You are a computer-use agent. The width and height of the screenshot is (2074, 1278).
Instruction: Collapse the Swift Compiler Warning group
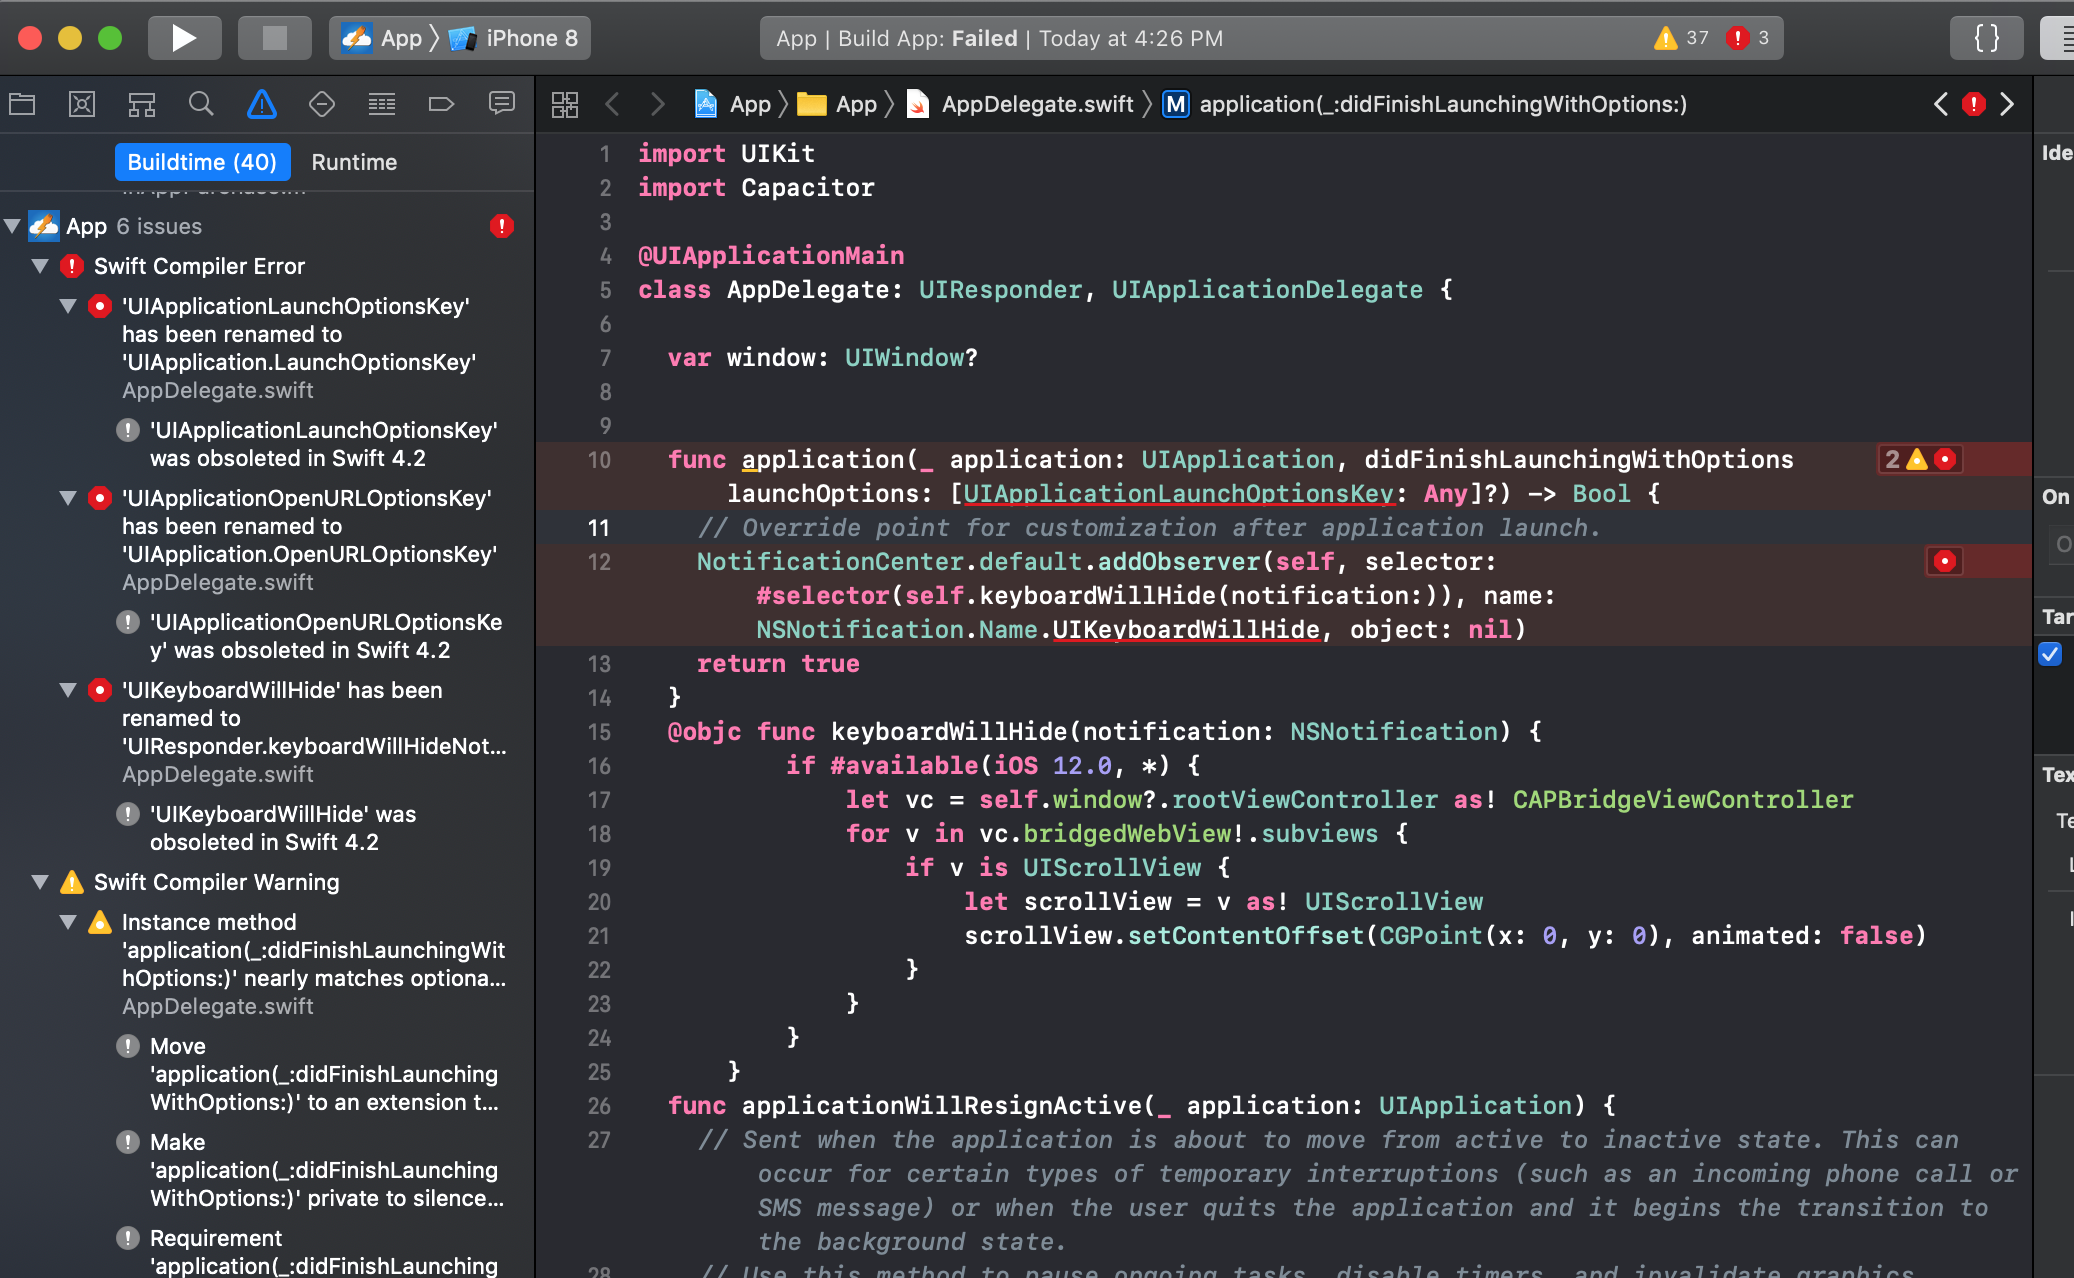[40, 882]
